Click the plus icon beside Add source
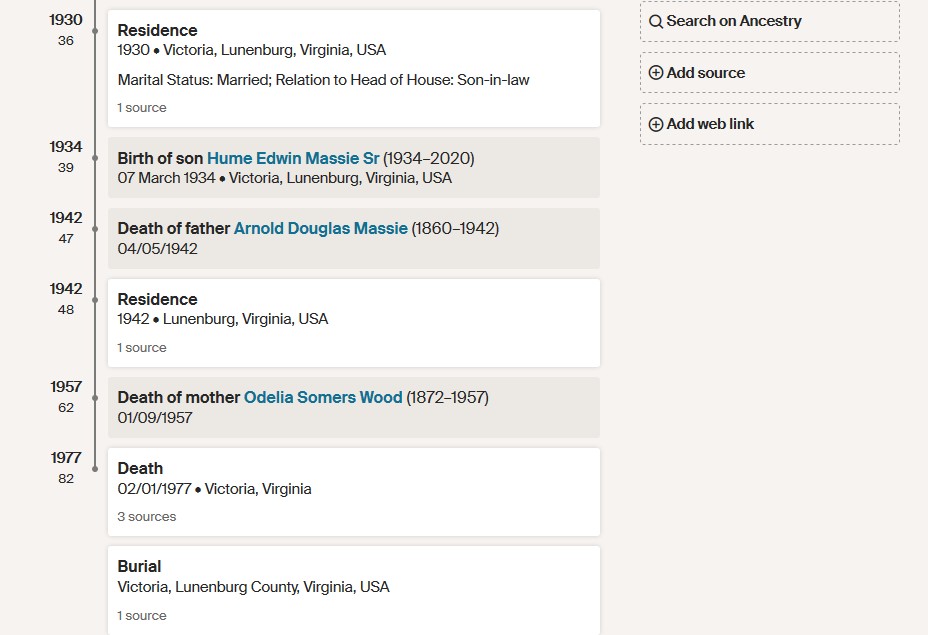The image size is (928, 635). (x=656, y=73)
